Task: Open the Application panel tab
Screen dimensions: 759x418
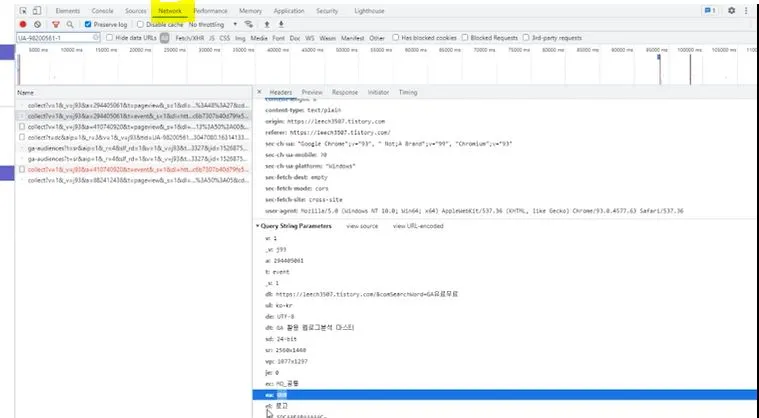Action: pyautogui.click(x=289, y=11)
